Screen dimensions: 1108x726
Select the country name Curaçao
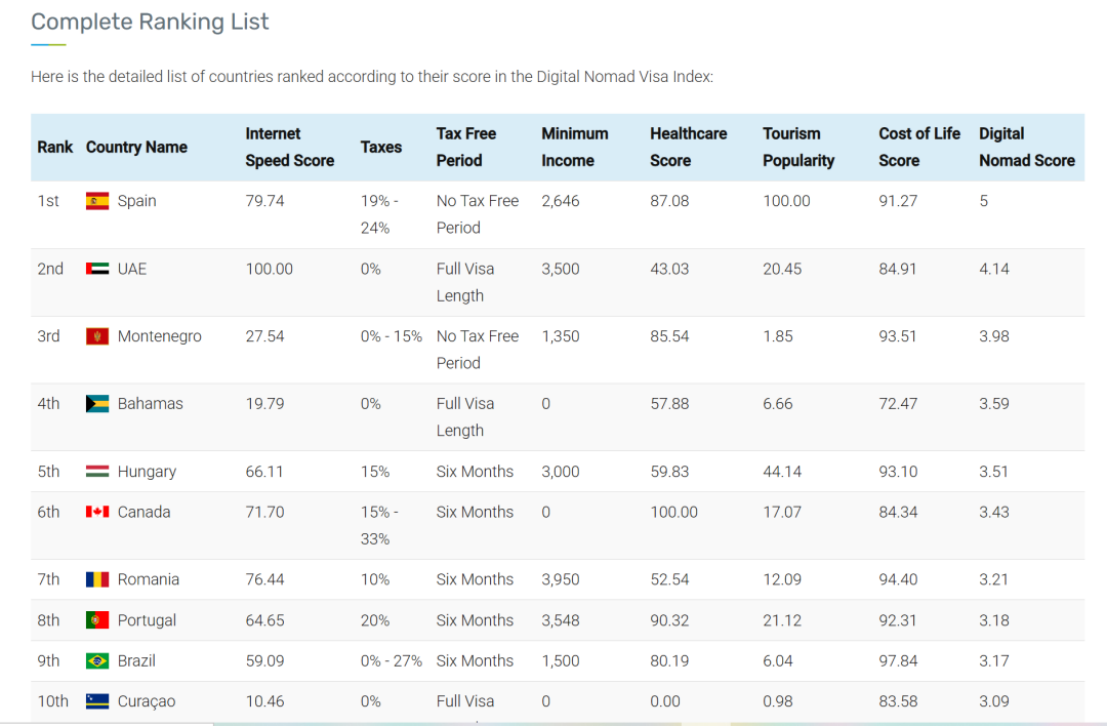click(146, 701)
